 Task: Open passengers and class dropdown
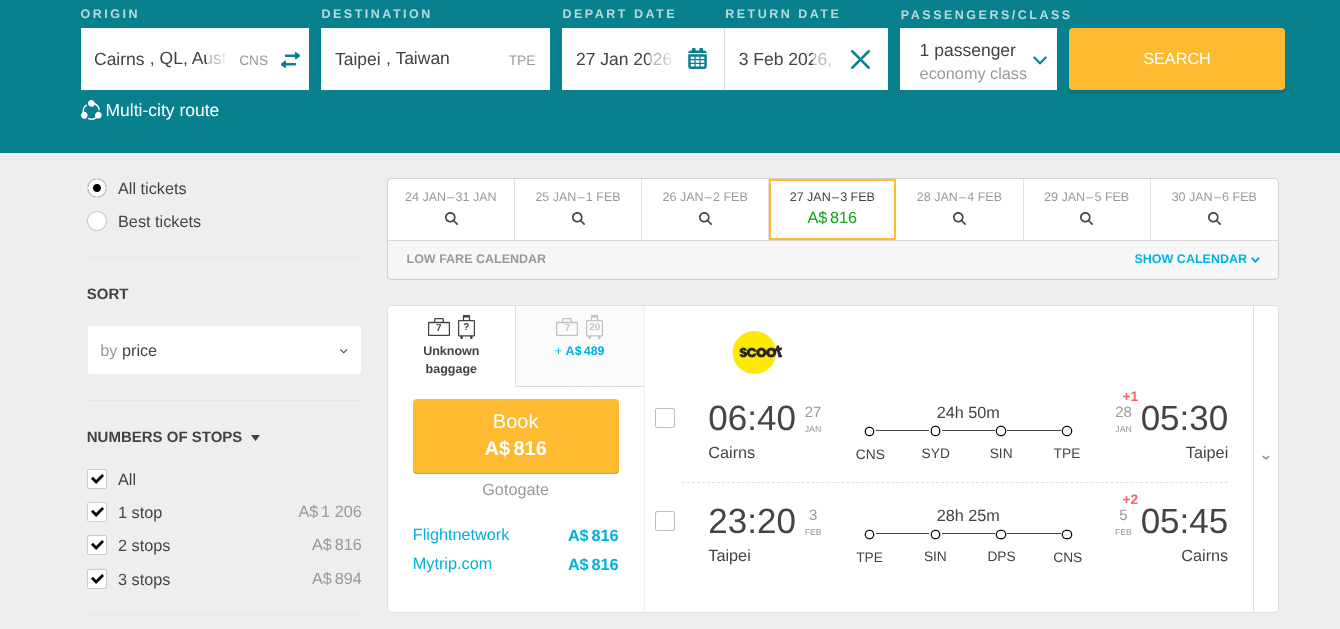[978, 59]
